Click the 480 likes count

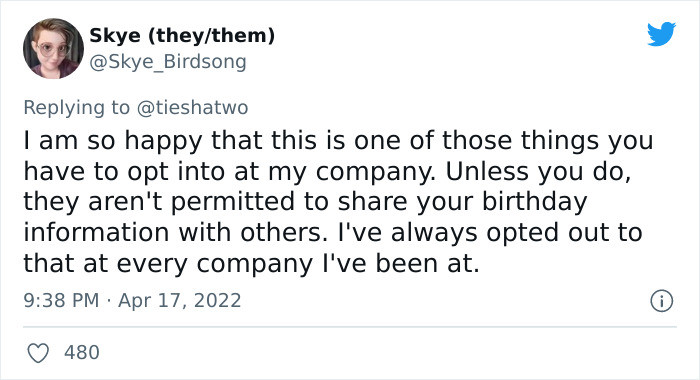click(82, 352)
